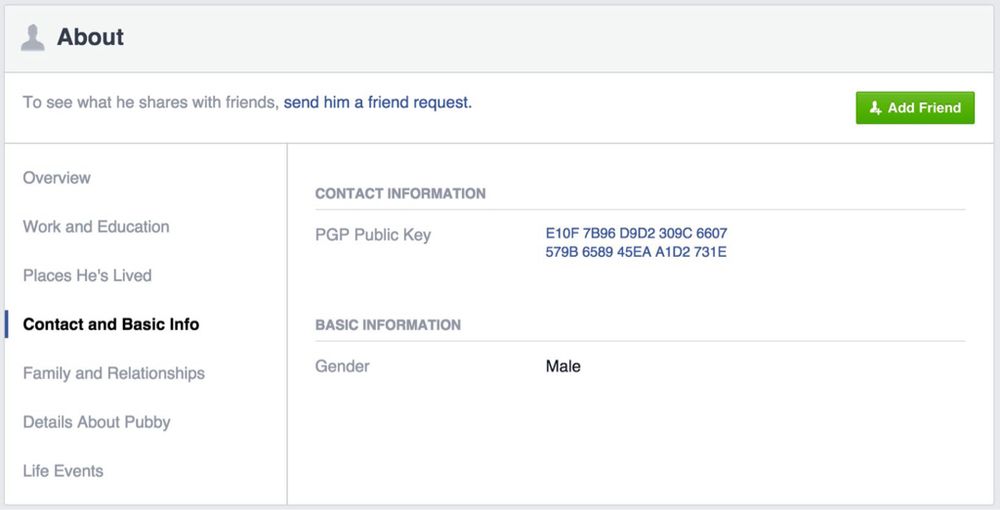Click the add-person icon in the green button
The image size is (1000, 510).
tap(875, 108)
